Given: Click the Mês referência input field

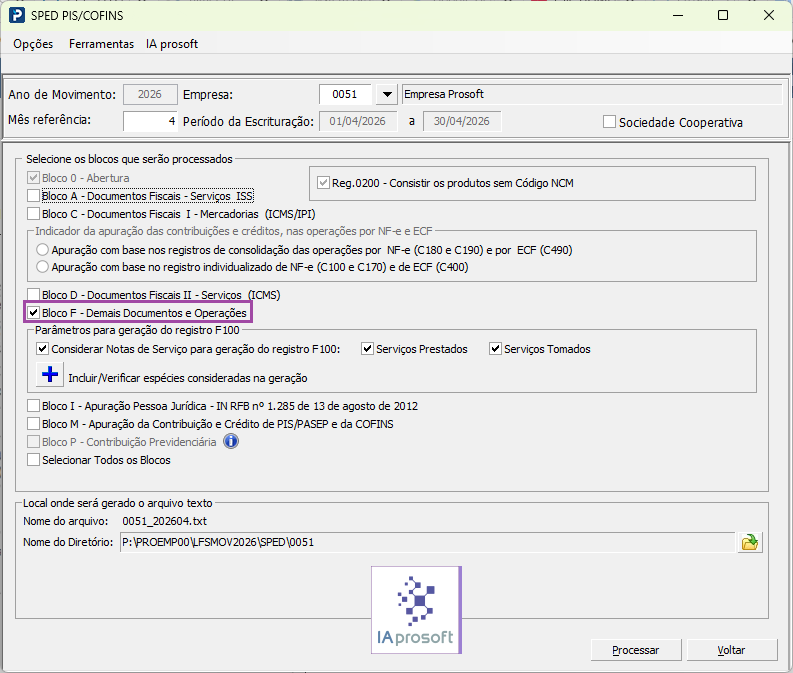Looking at the screenshot, I should [150, 121].
